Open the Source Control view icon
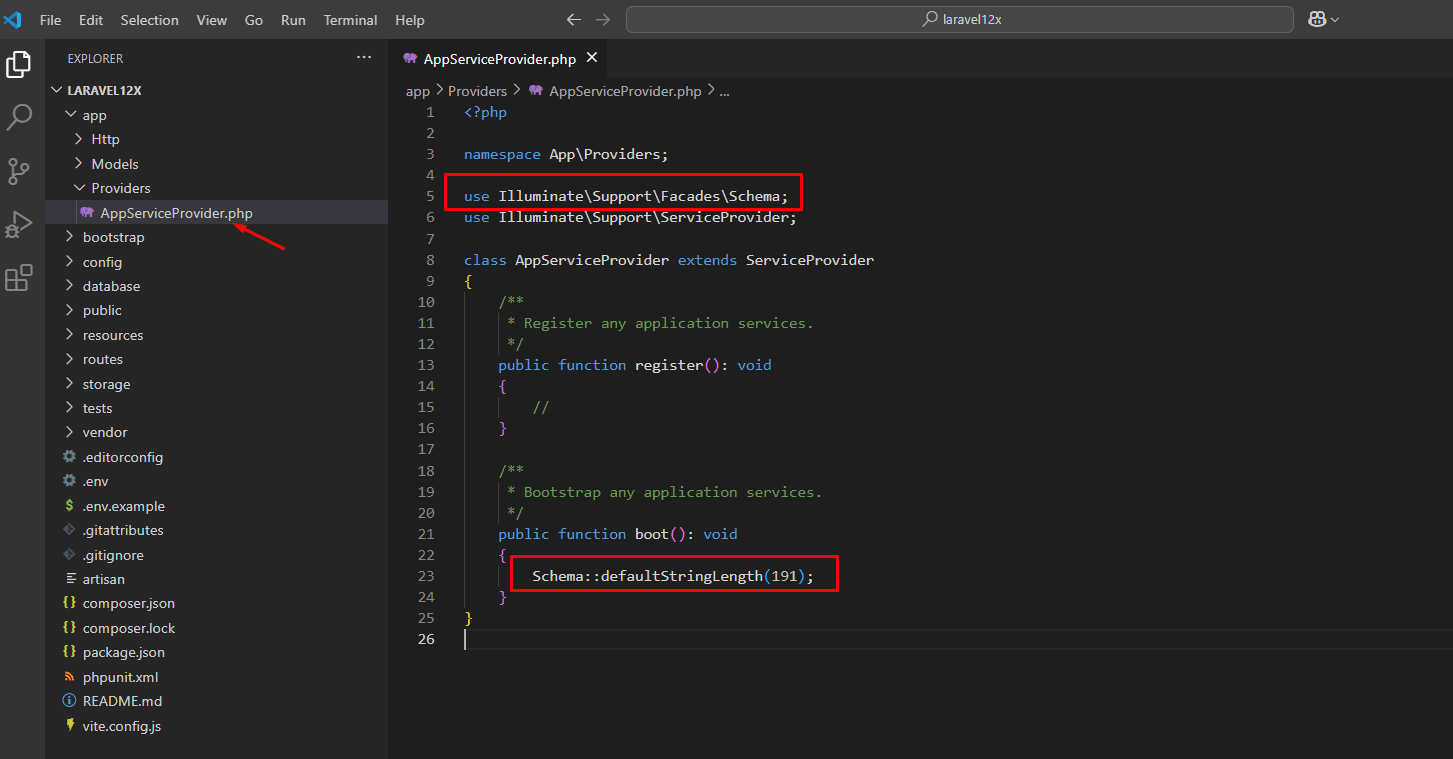Screen dimensions: 1453x759 (x=19, y=171)
